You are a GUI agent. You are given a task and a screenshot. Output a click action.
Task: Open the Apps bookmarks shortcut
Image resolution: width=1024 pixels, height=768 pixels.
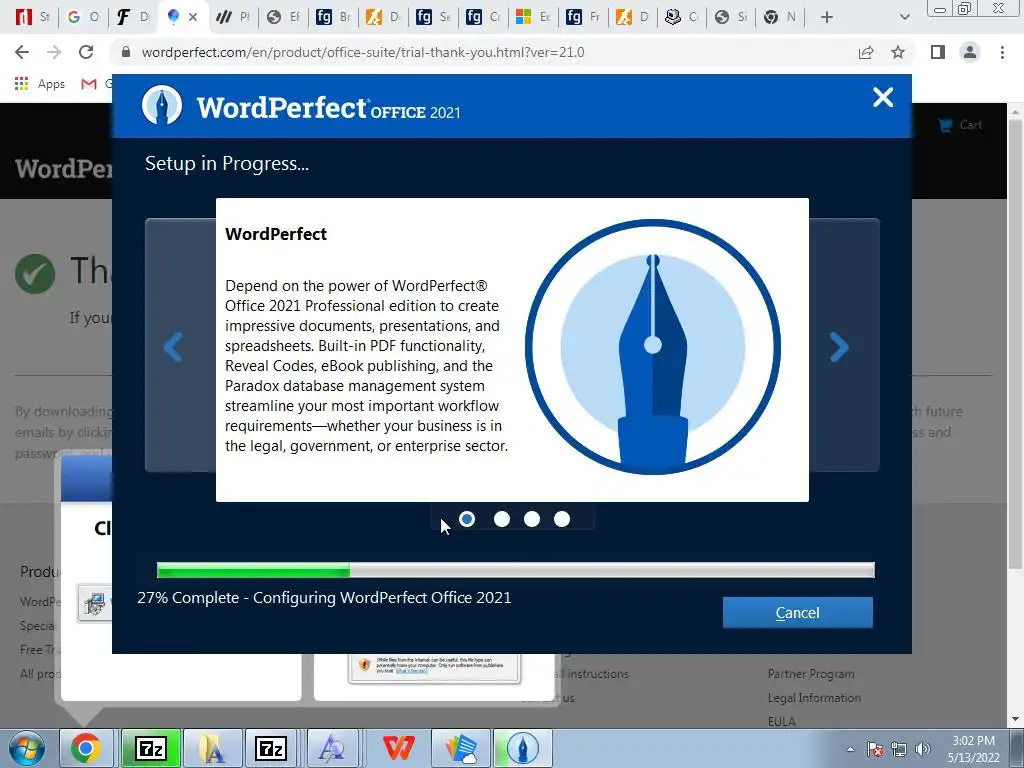coord(40,84)
